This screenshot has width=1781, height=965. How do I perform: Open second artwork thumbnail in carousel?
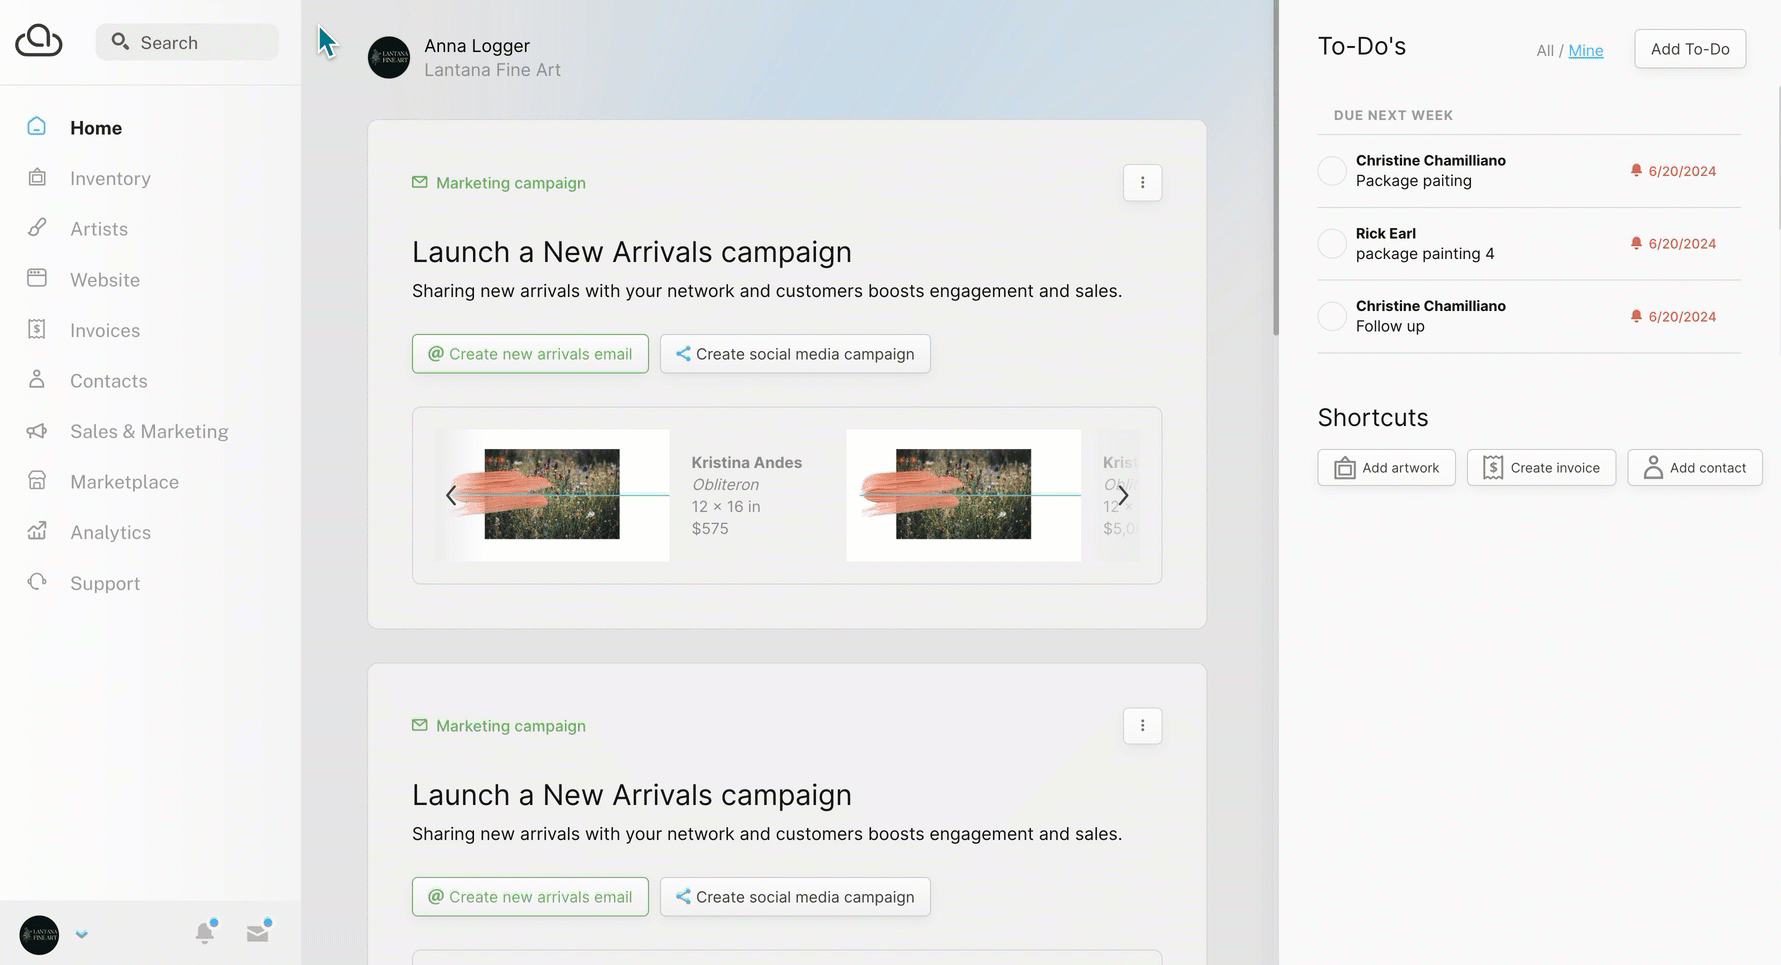963,495
